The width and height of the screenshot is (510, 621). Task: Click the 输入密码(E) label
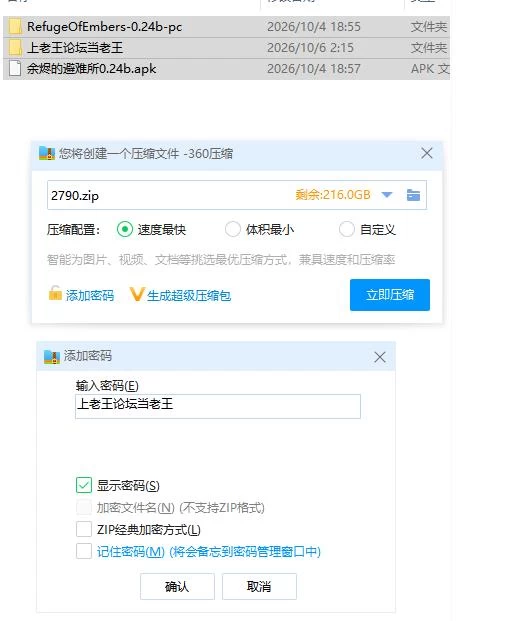pos(107,386)
